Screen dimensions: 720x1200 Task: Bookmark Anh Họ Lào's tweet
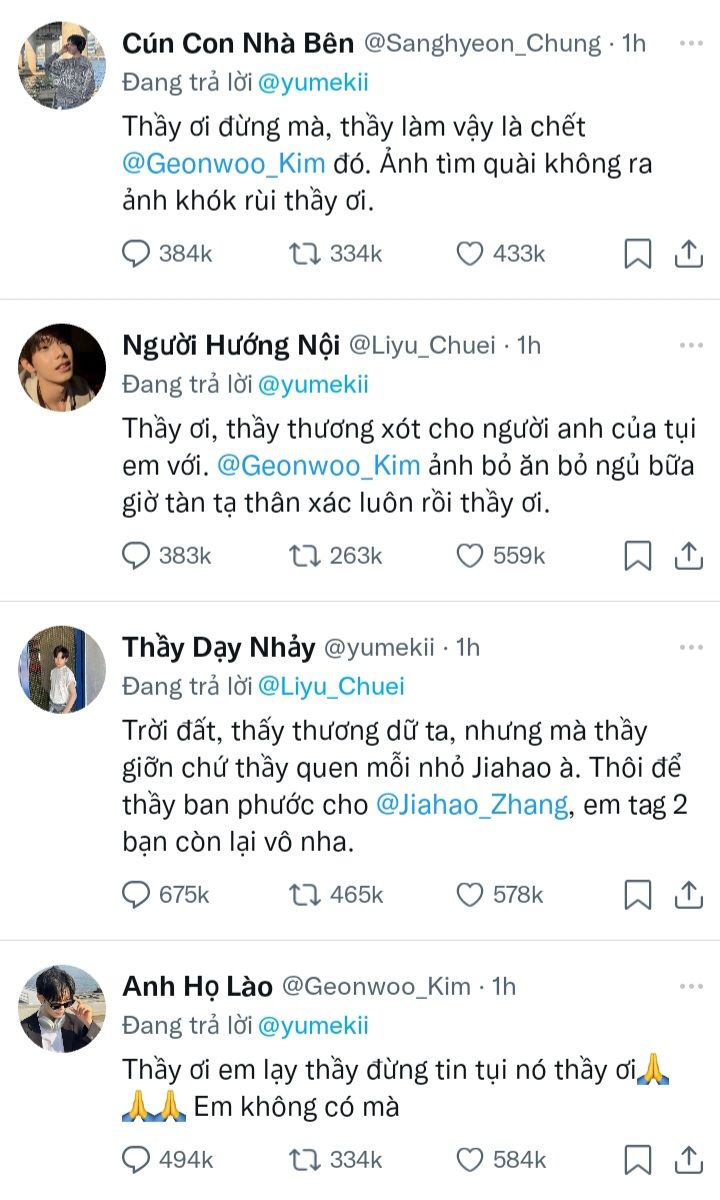coord(637,1160)
